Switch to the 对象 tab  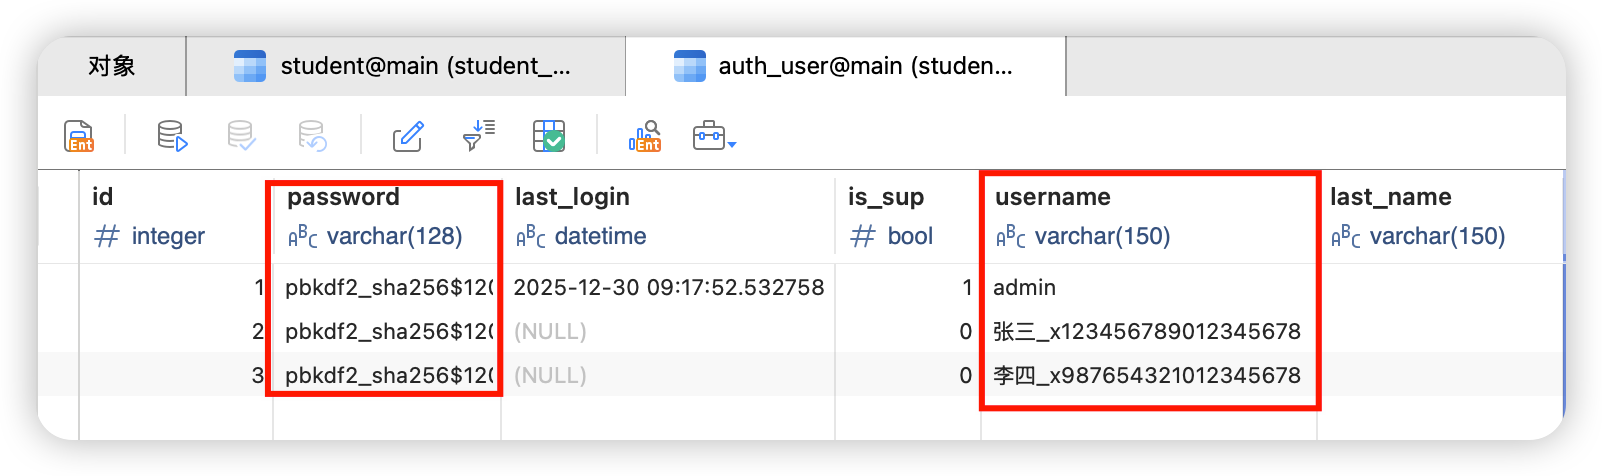(x=112, y=66)
